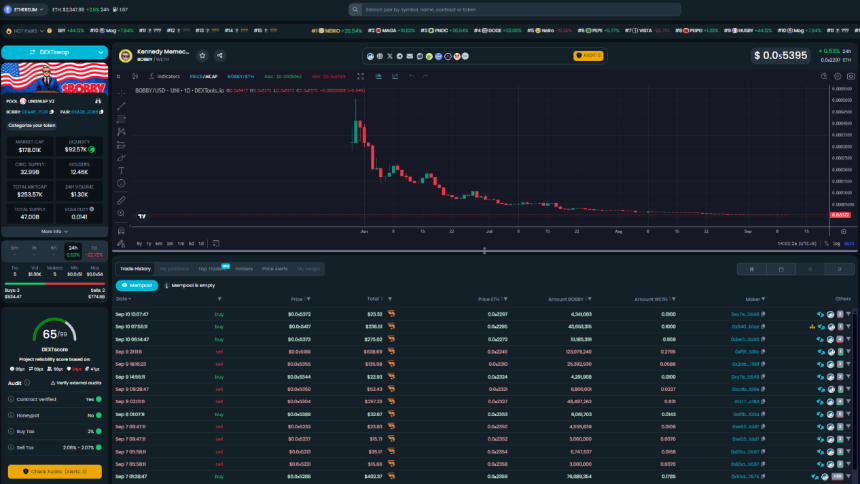Open the X (Twitter) social link icon
This screenshot has width=860, height=484.
(390, 56)
